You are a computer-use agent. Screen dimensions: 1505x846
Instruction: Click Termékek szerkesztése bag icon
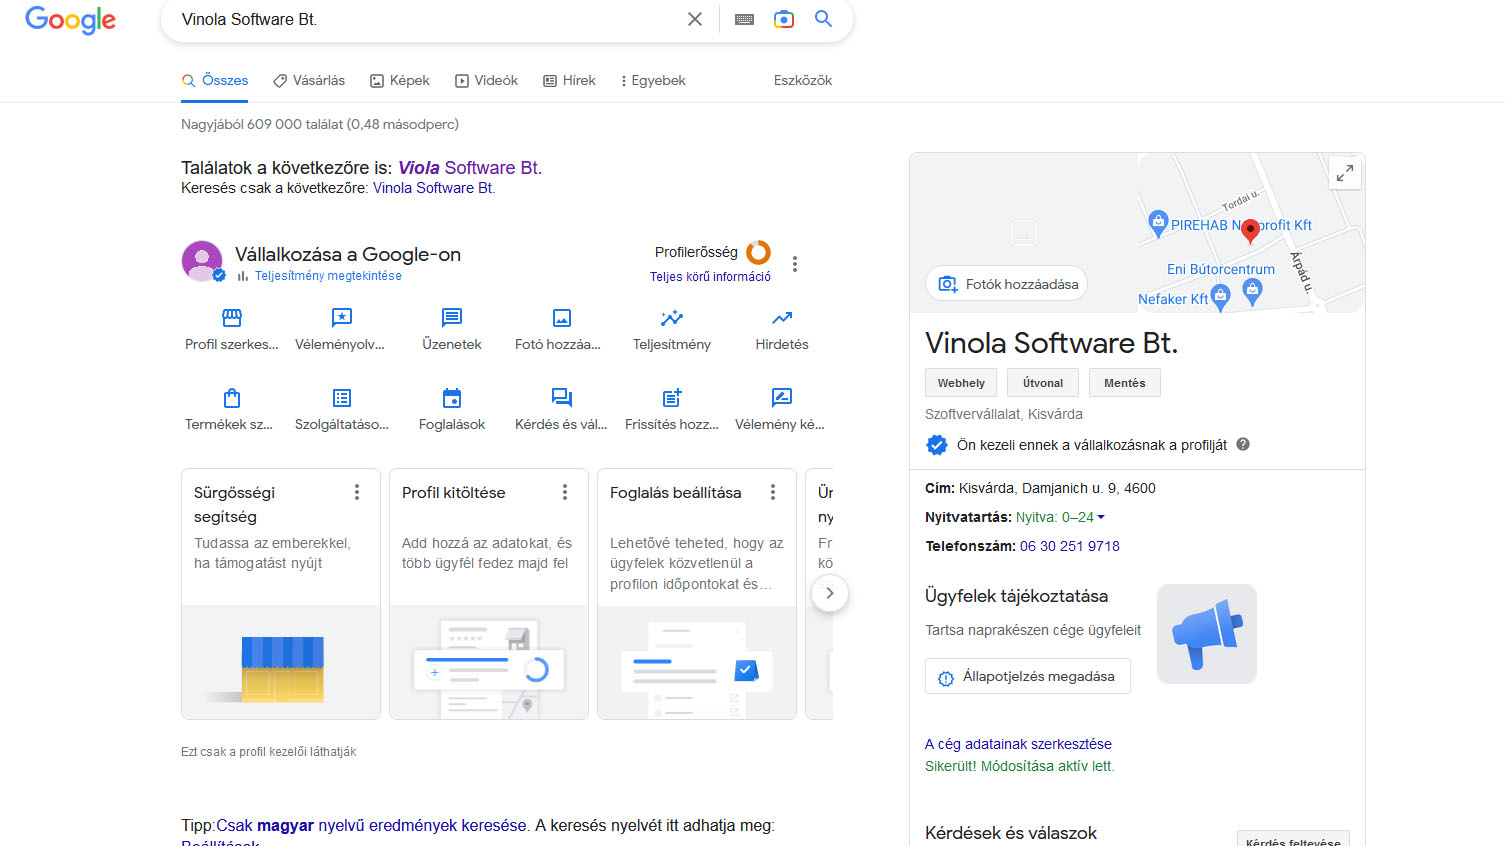click(x=232, y=398)
